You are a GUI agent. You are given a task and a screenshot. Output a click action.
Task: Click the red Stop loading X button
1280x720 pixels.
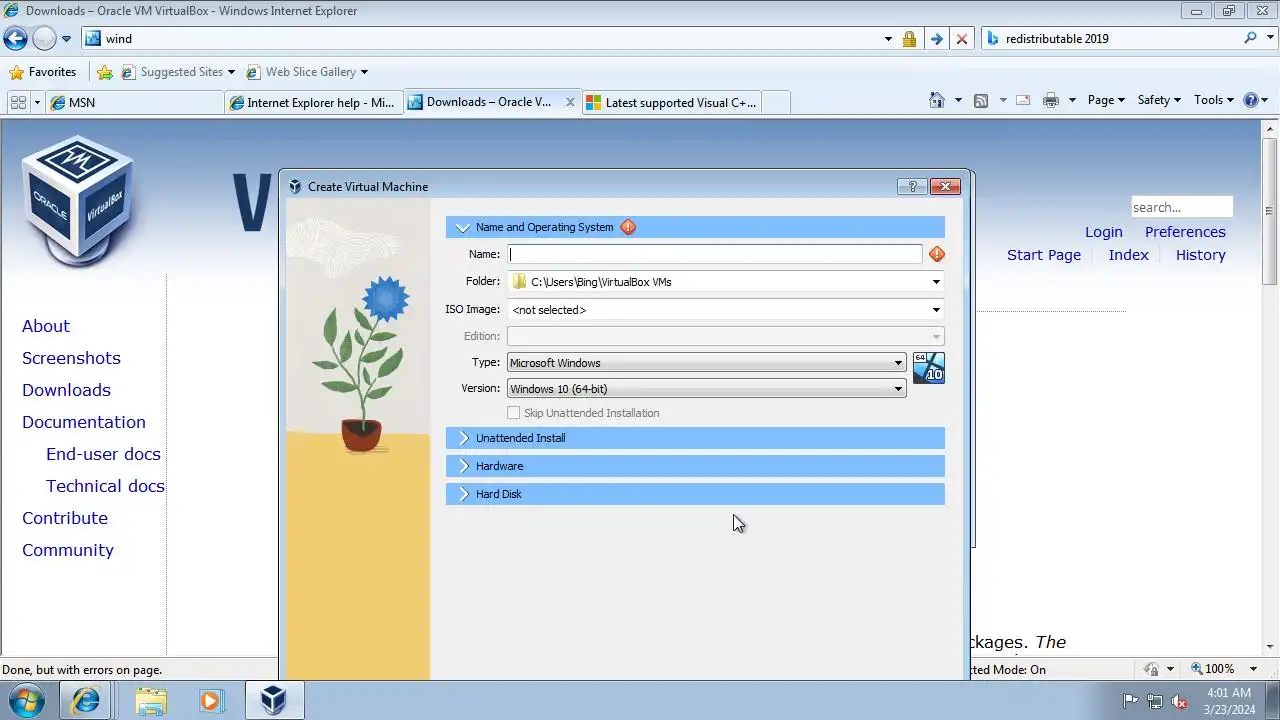[x=962, y=39]
